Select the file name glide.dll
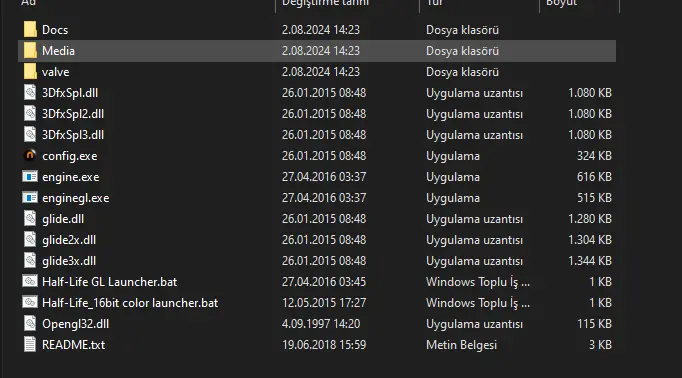 point(63,219)
